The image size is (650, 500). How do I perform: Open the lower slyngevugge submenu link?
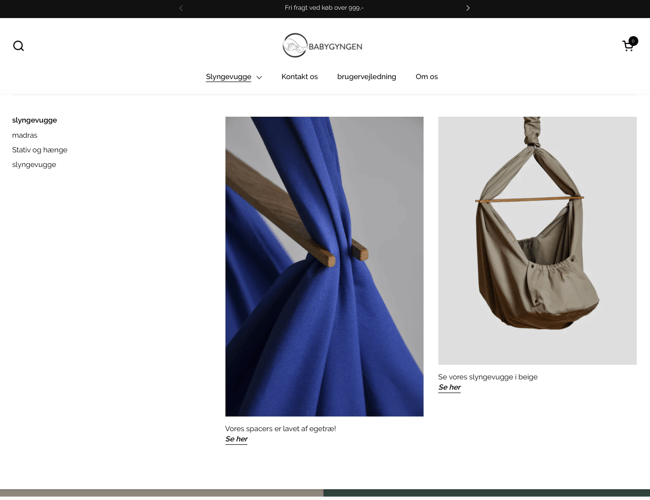point(34,165)
